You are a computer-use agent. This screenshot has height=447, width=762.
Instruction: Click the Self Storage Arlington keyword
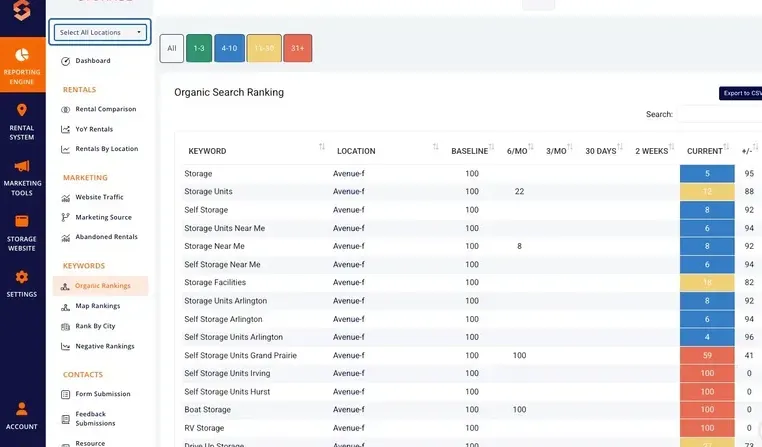(x=223, y=319)
